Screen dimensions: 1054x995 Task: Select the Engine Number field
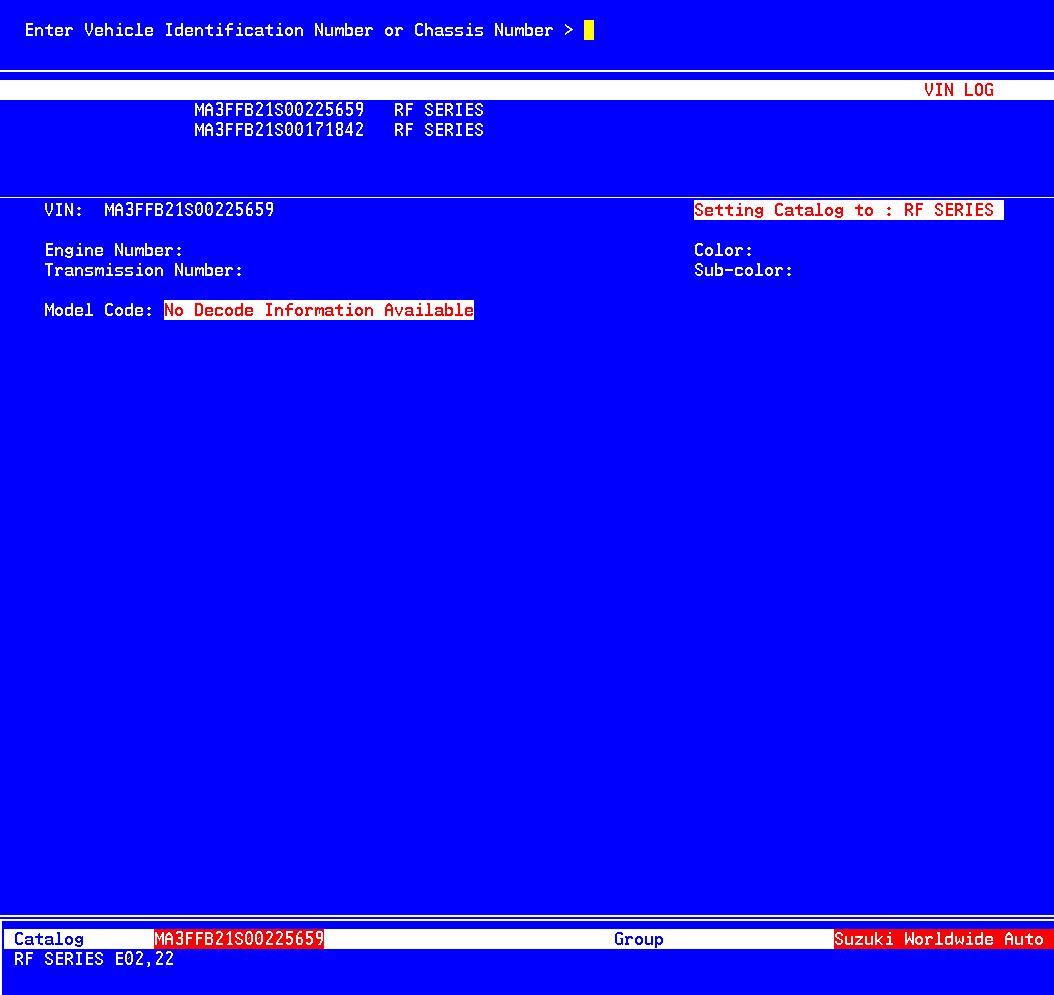tap(114, 250)
